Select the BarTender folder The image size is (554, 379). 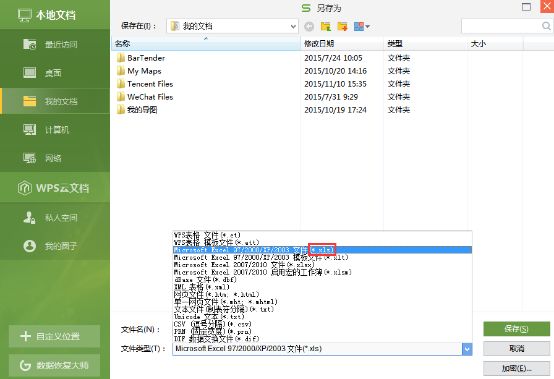pos(146,58)
